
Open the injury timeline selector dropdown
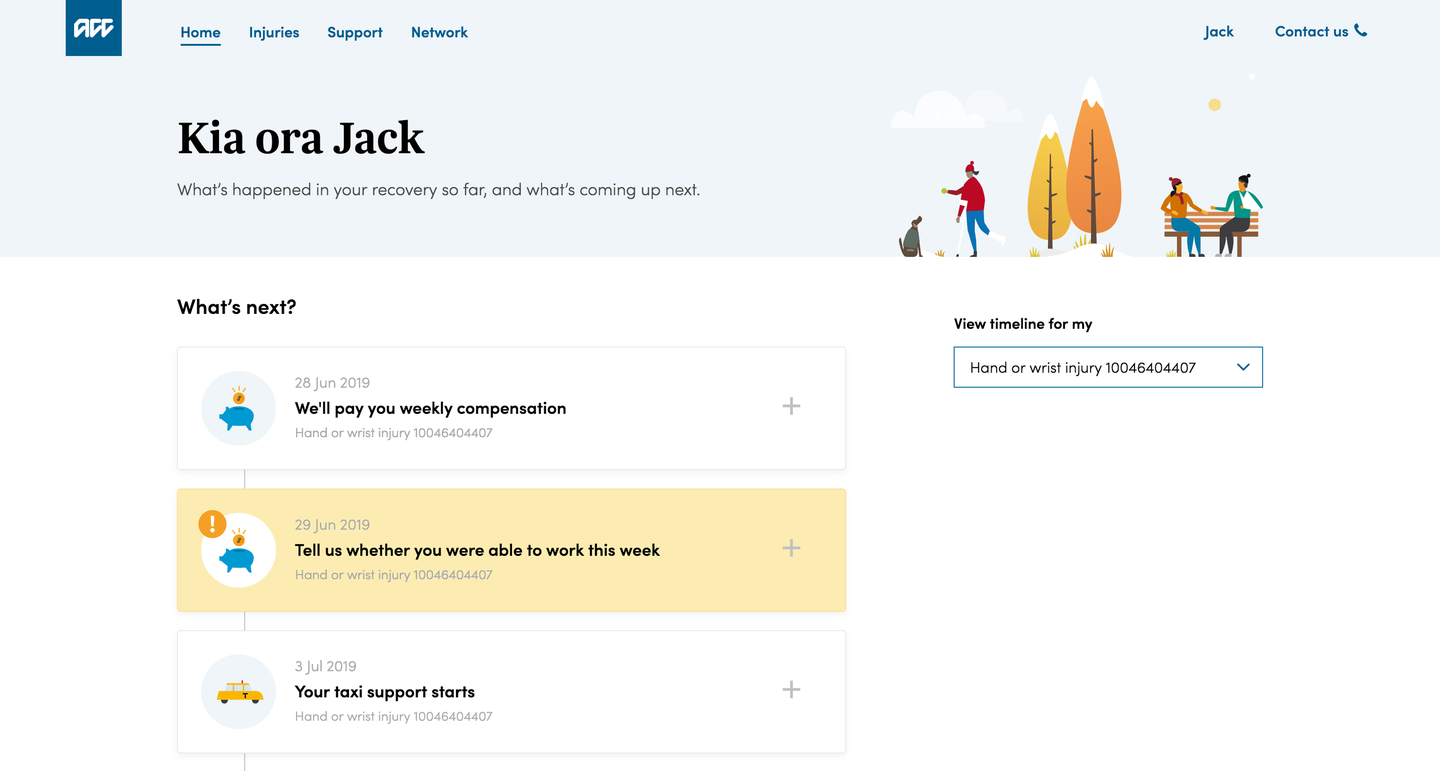1108,367
